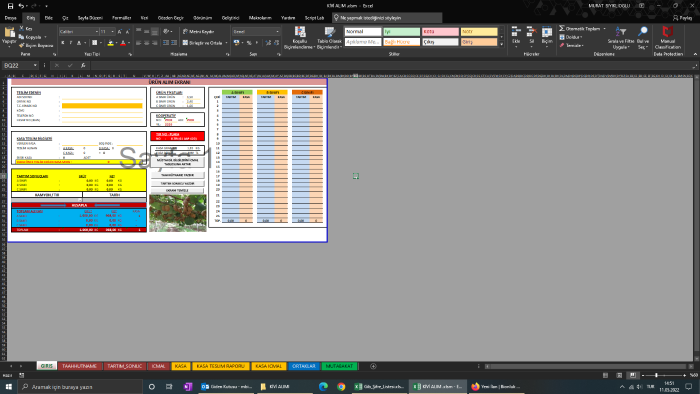The image size is (700, 394).
Task: Save the workbook with the floppy disk icon
Action: click(10, 6)
